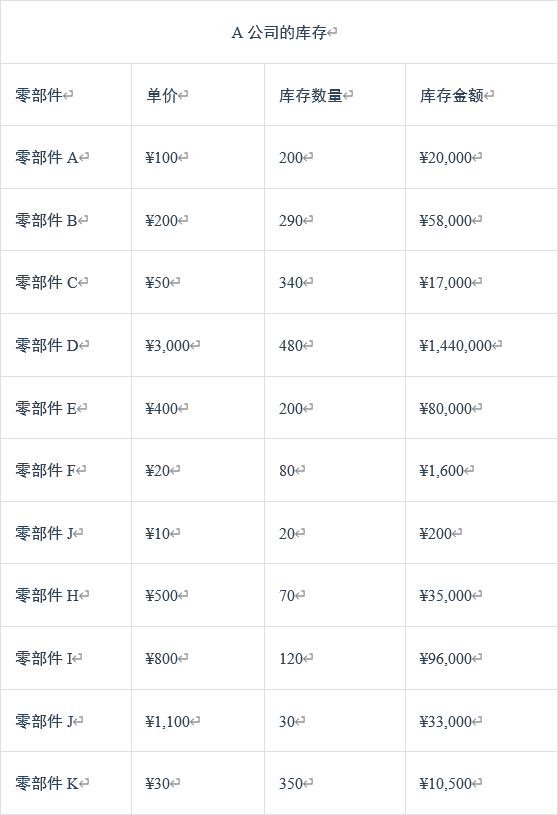Select the 单价 column header cell
The width and height of the screenshot is (558, 815).
198,95
